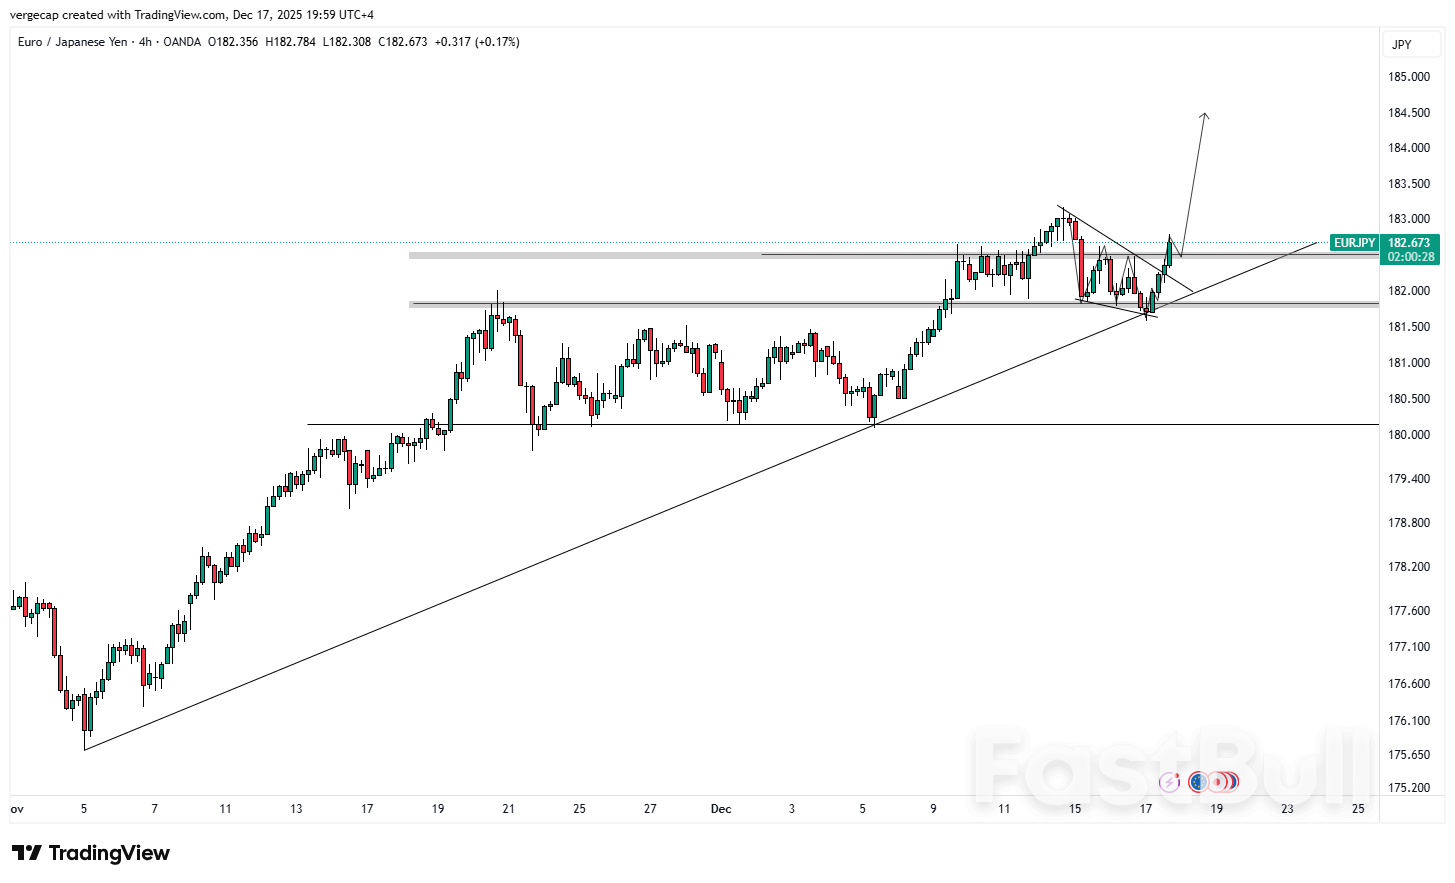
Task: Click the Dec label on time axis
Action: pos(720,809)
